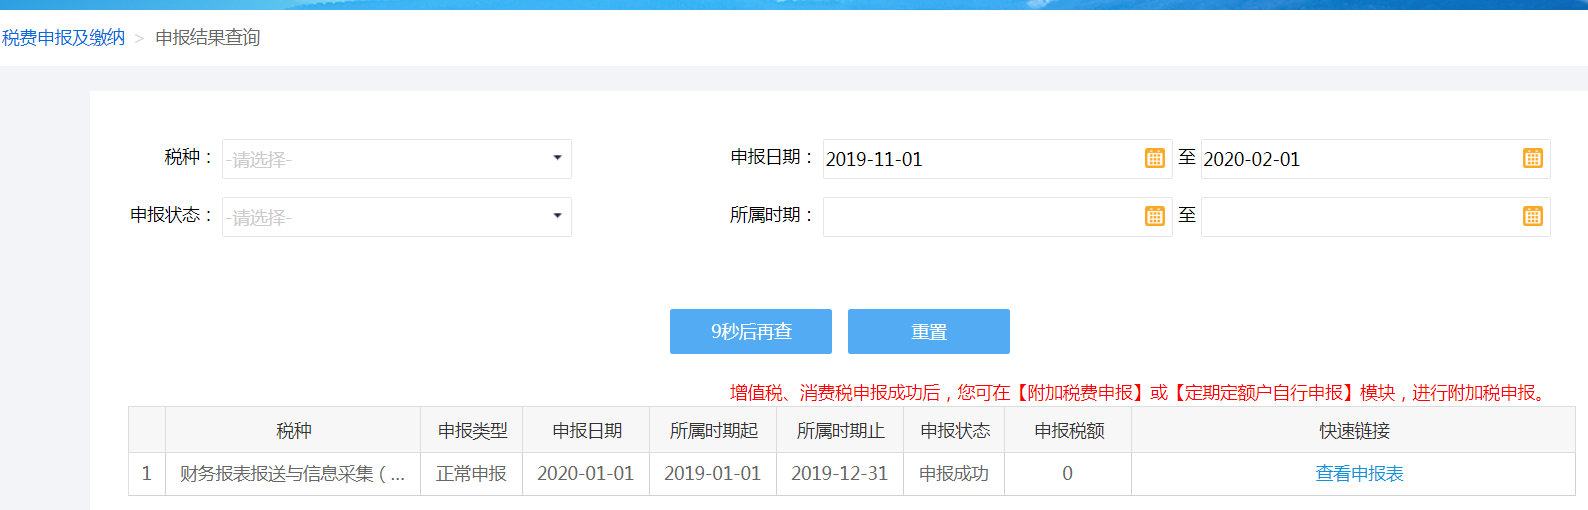Screen dimensions: 1588x510
Task: Open calendar for 所属时期 end date
Action: pos(1532,216)
